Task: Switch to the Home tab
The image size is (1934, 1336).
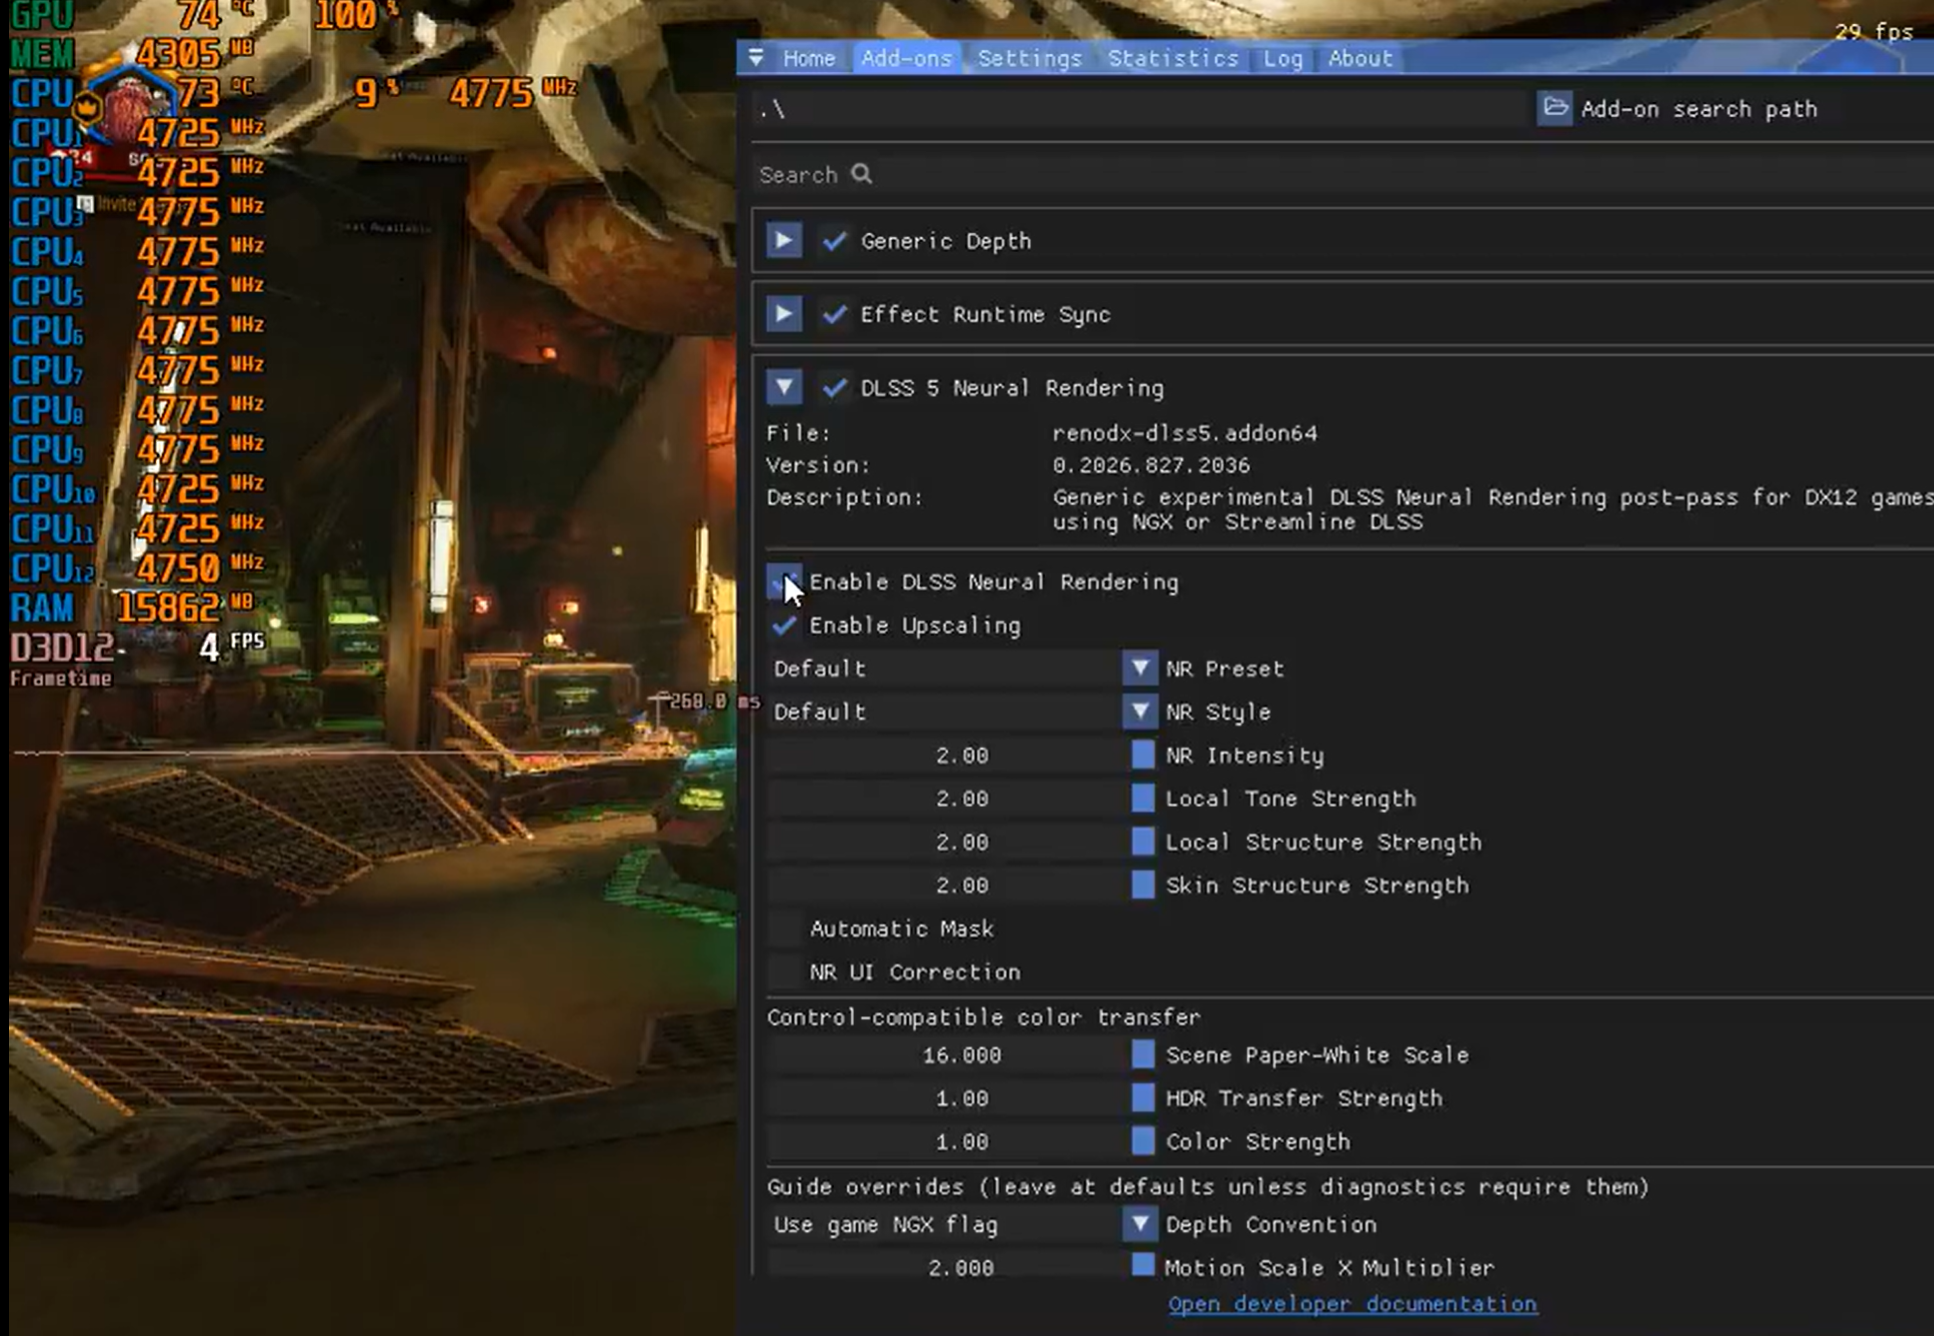Action: [809, 58]
